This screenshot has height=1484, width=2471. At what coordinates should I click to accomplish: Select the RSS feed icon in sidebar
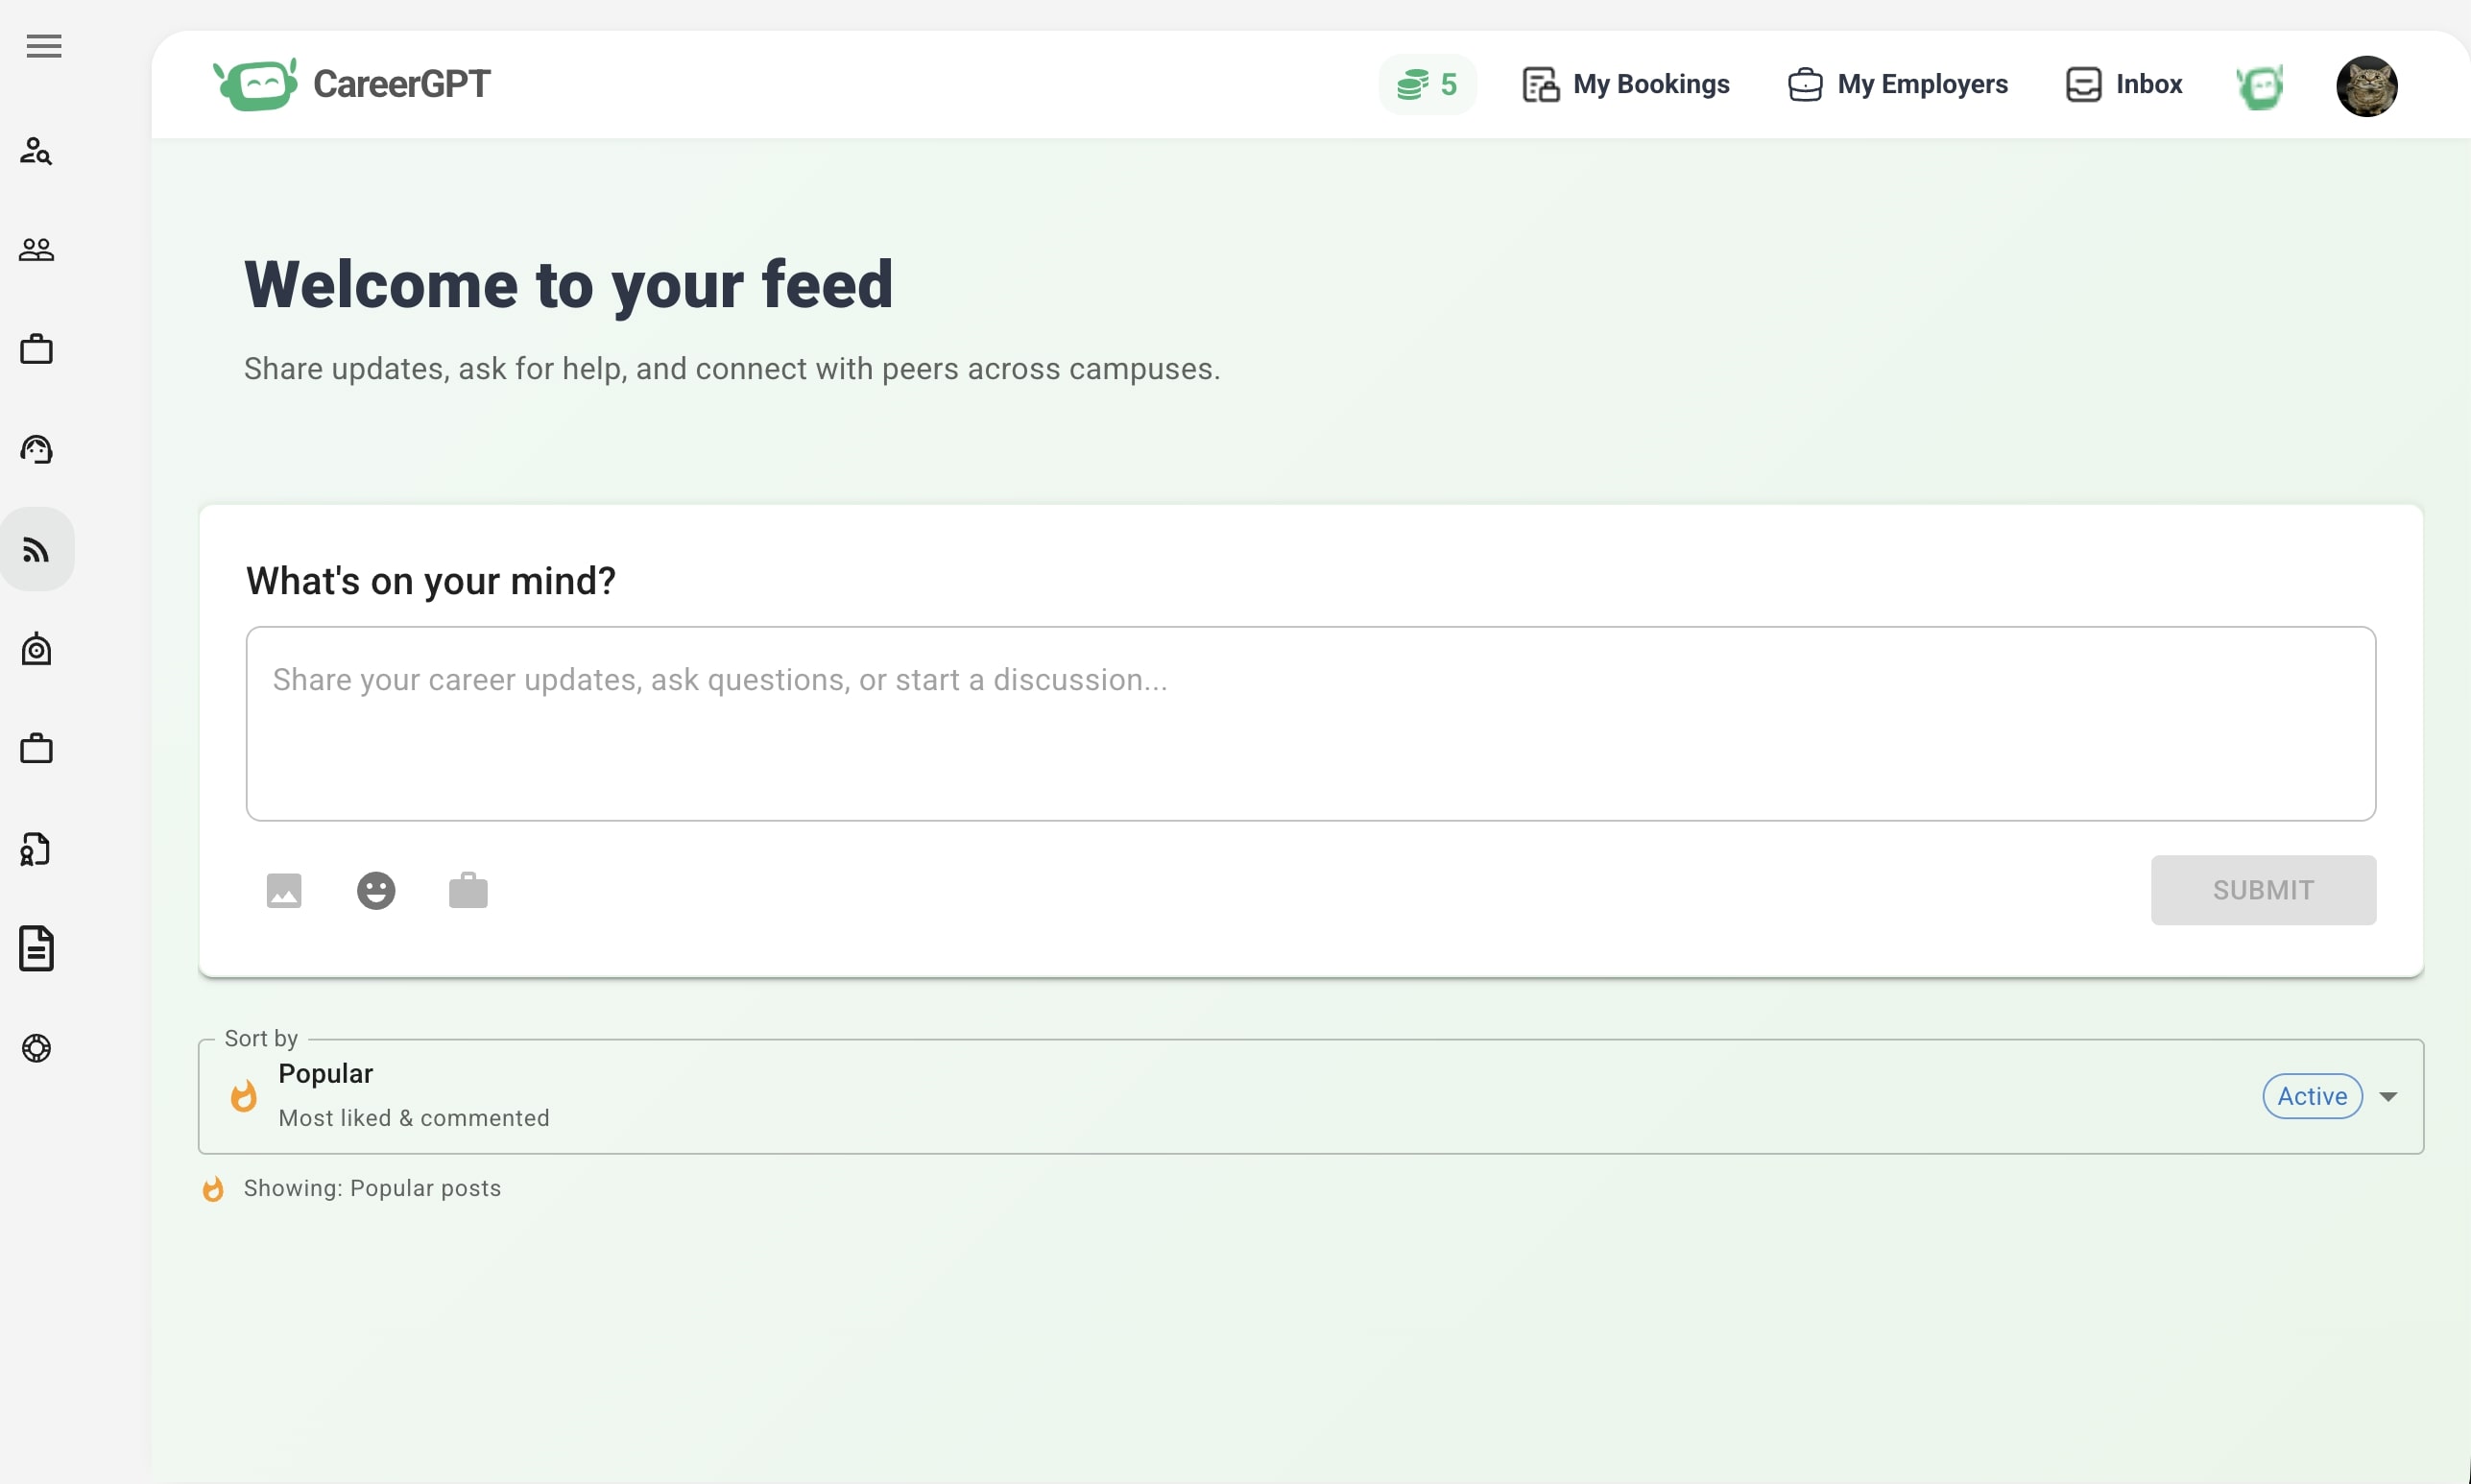coord(37,548)
